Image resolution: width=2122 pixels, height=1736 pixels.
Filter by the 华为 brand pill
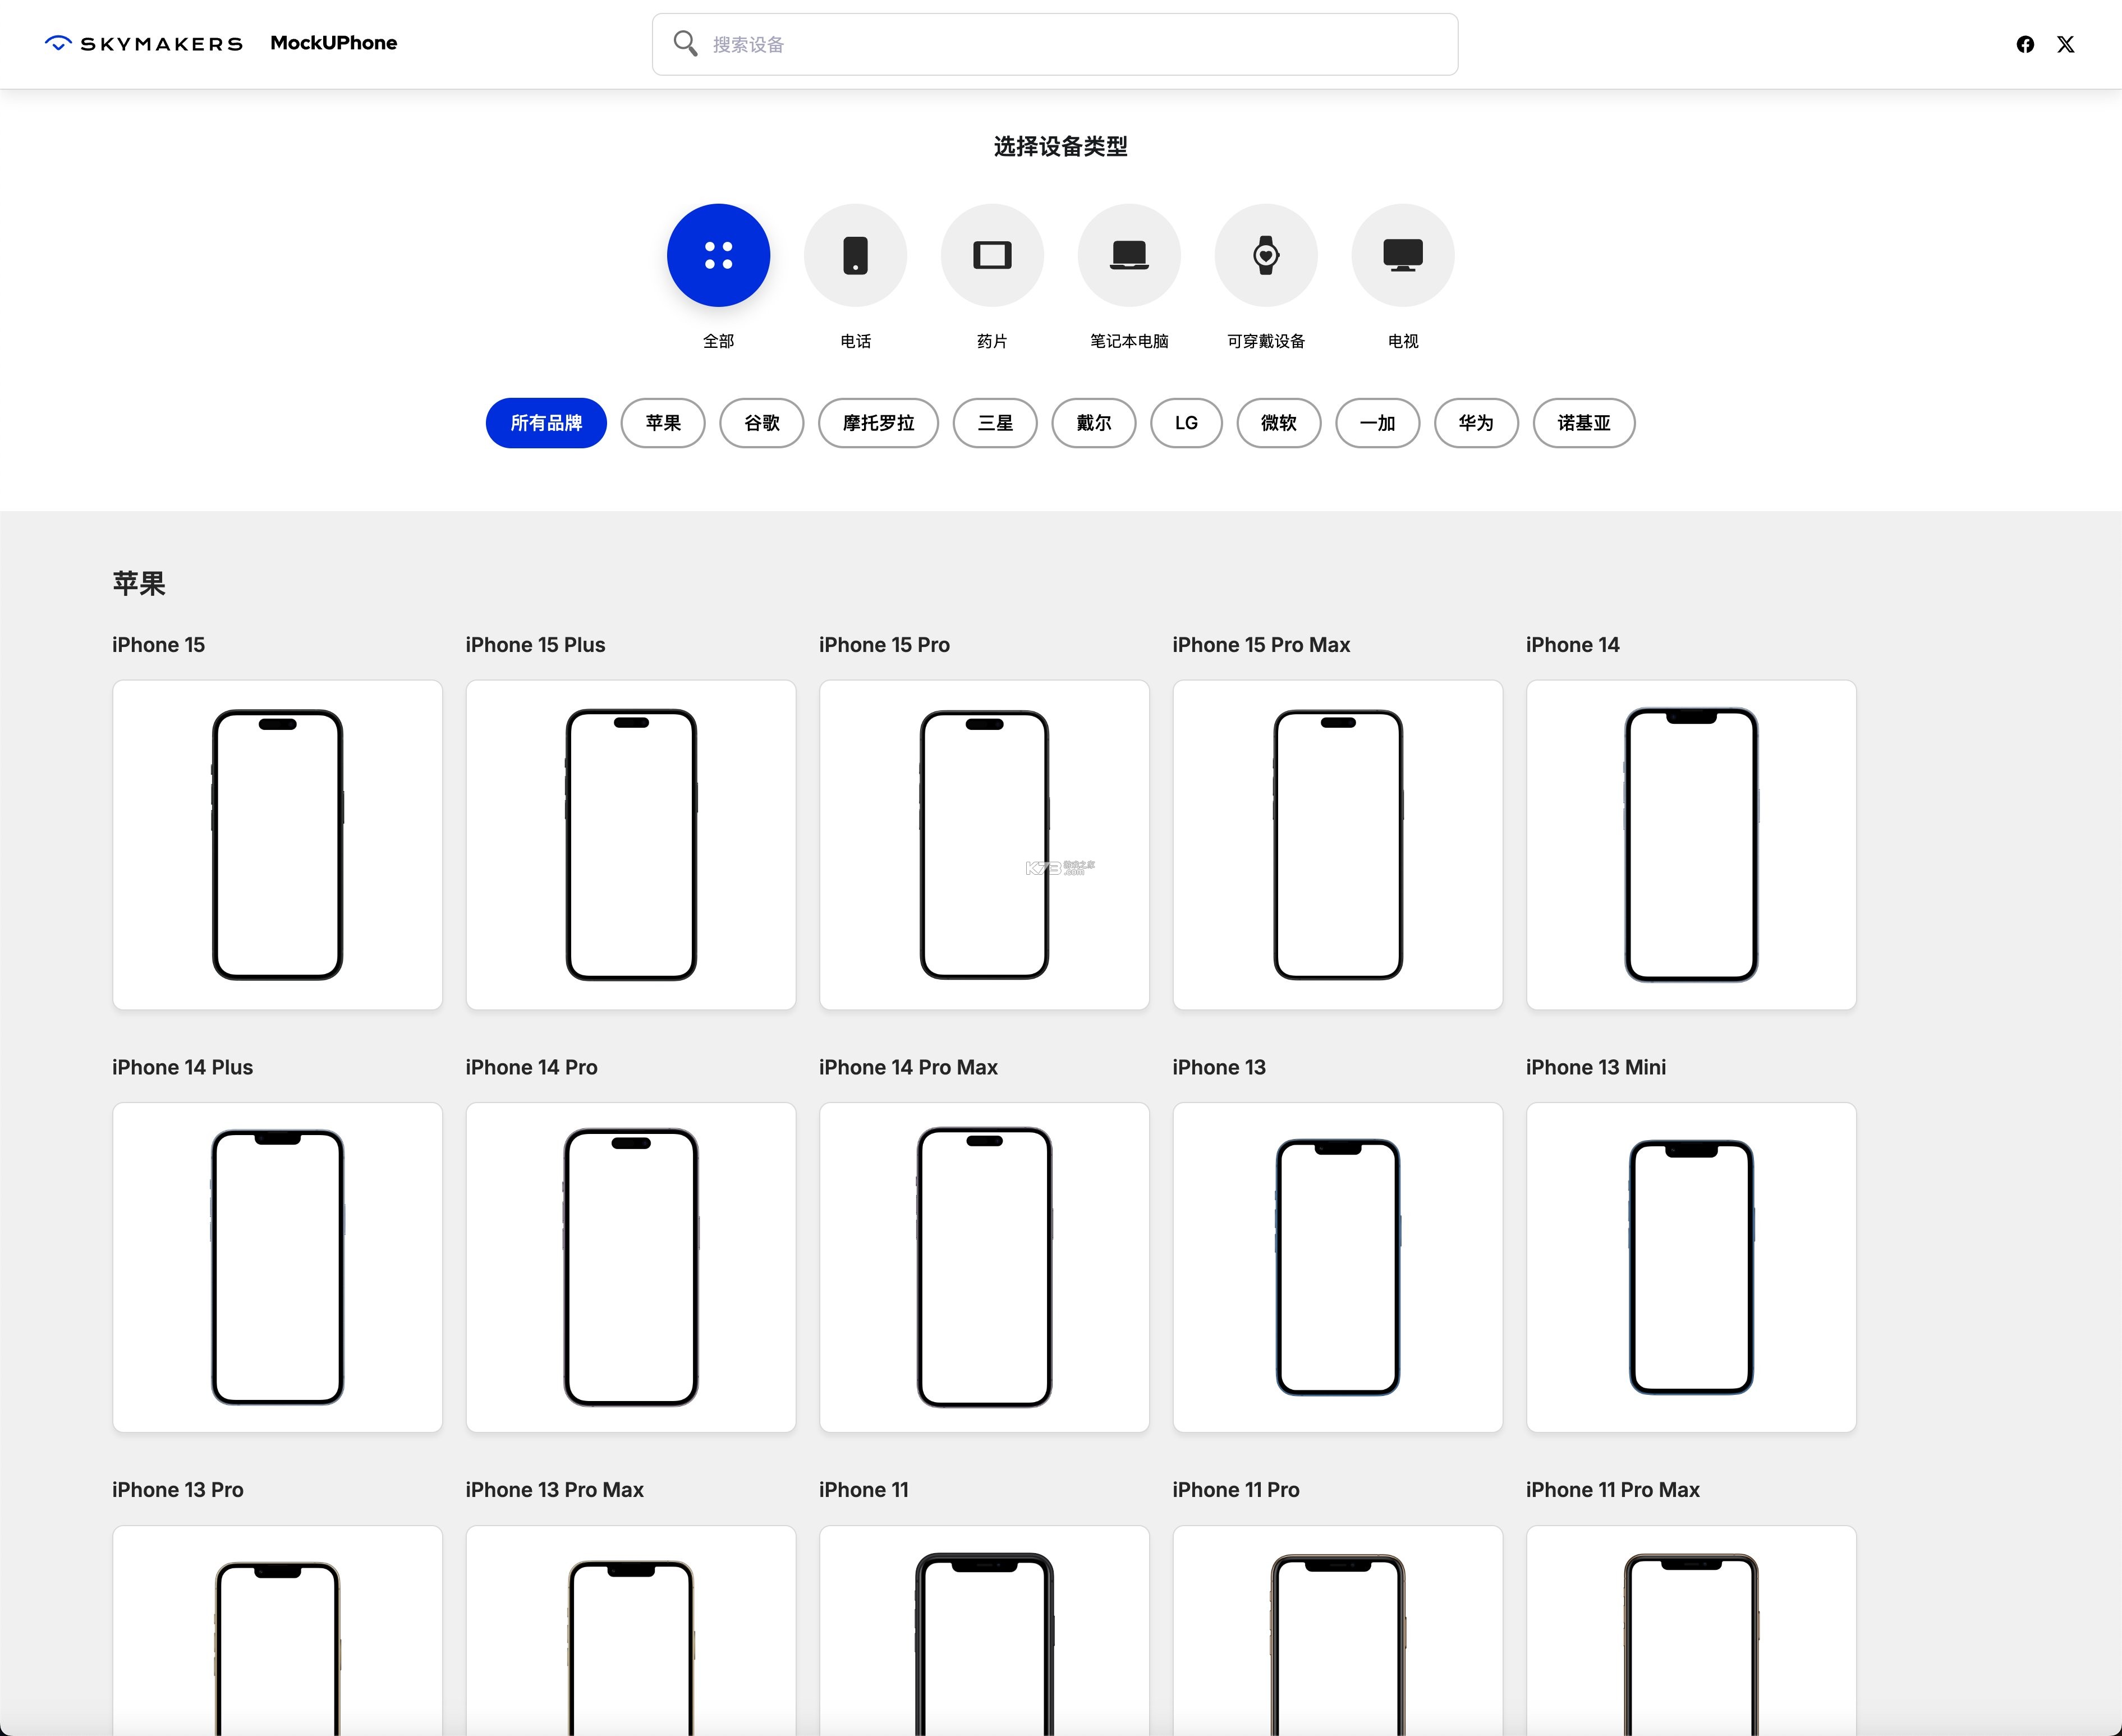click(1476, 423)
